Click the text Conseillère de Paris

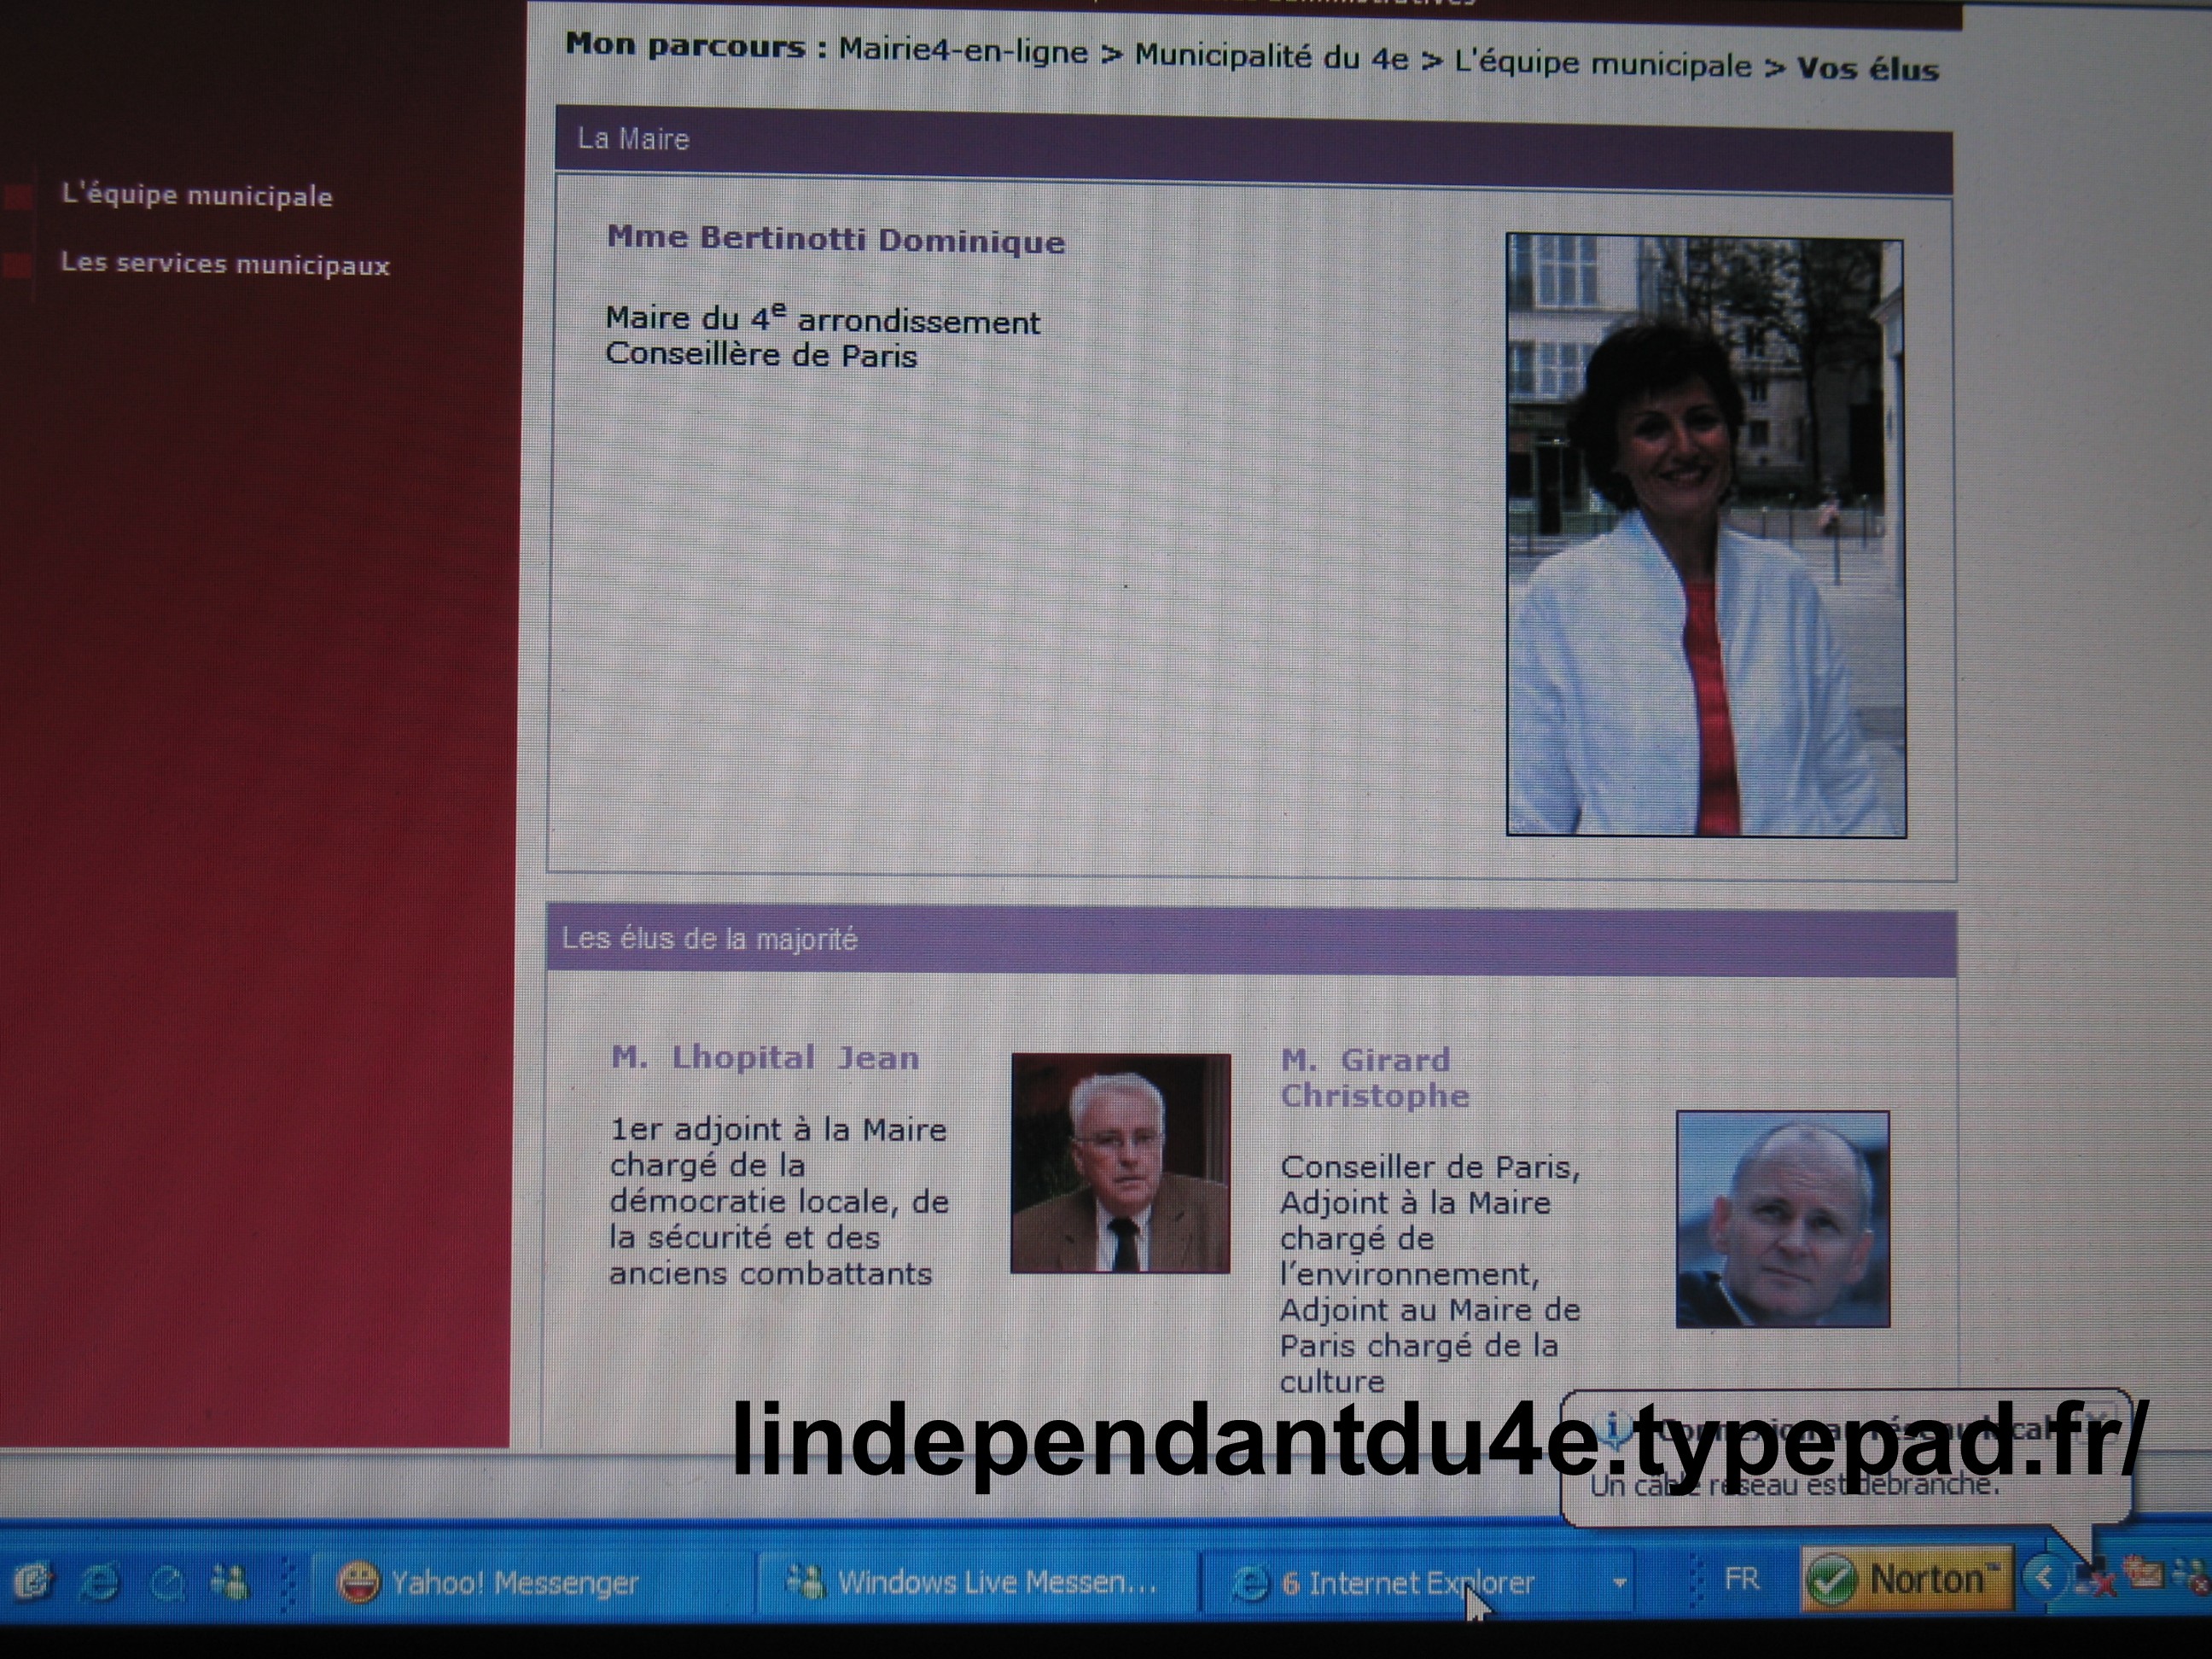click(x=761, y=355)
